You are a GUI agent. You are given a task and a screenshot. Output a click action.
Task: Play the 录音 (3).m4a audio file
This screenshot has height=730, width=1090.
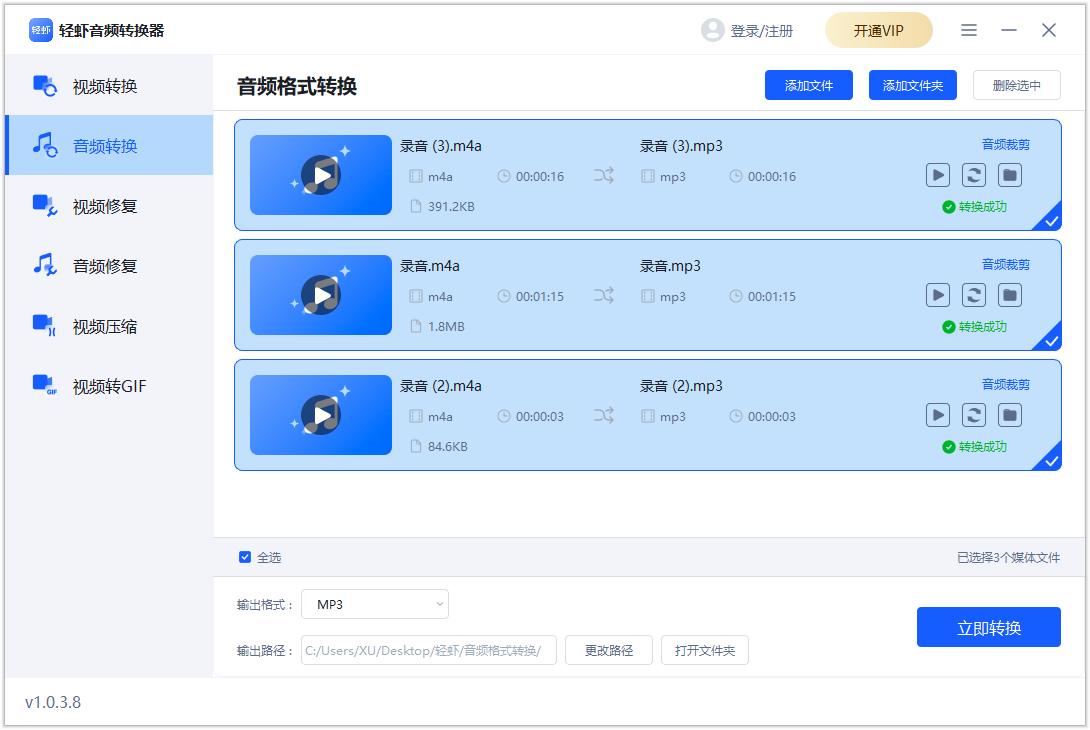tap(937, 175)
